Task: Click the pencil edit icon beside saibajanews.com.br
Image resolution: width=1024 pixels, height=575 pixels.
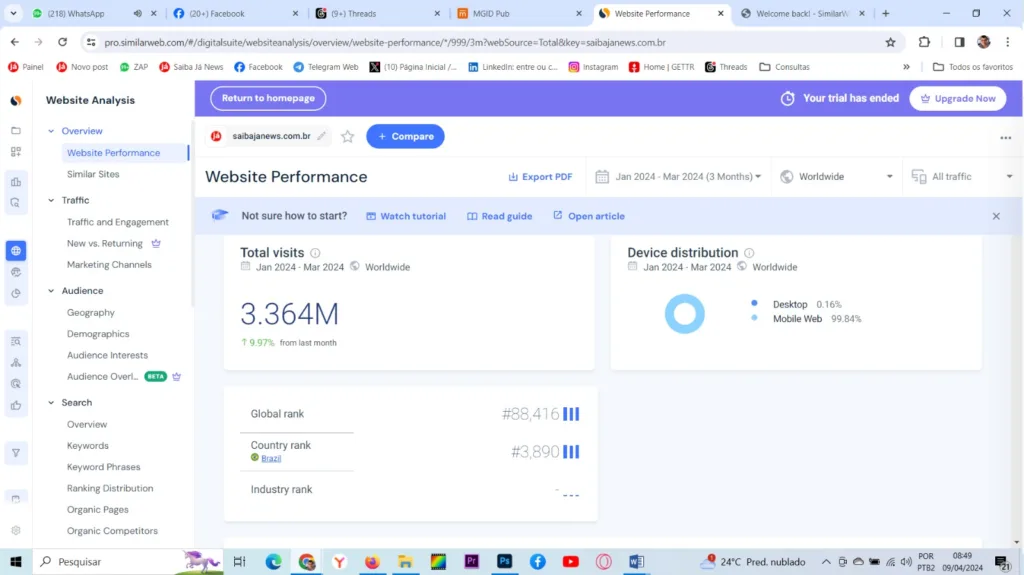Action: click(x=322, y=136)
